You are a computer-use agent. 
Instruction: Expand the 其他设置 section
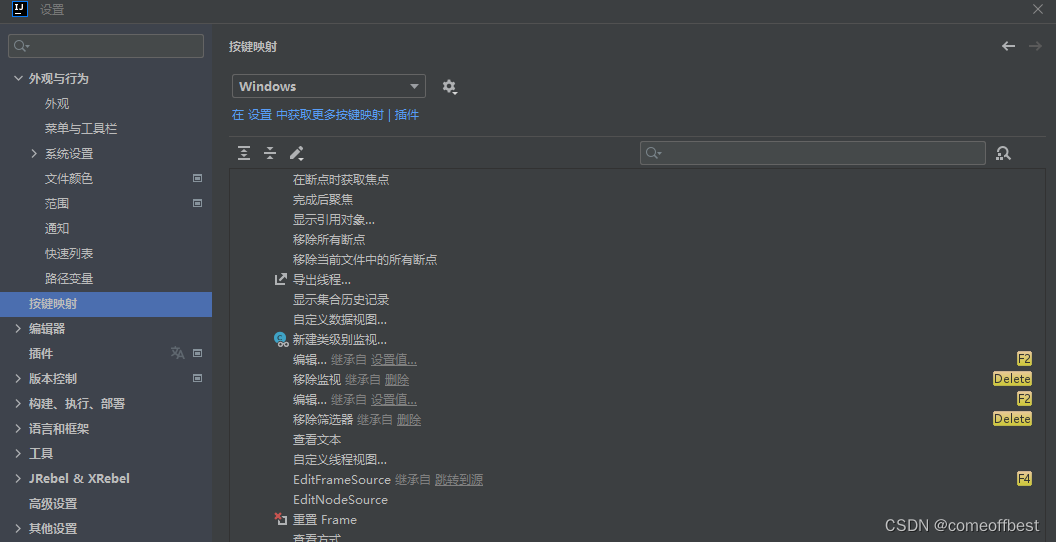click(x=18, y=529)
